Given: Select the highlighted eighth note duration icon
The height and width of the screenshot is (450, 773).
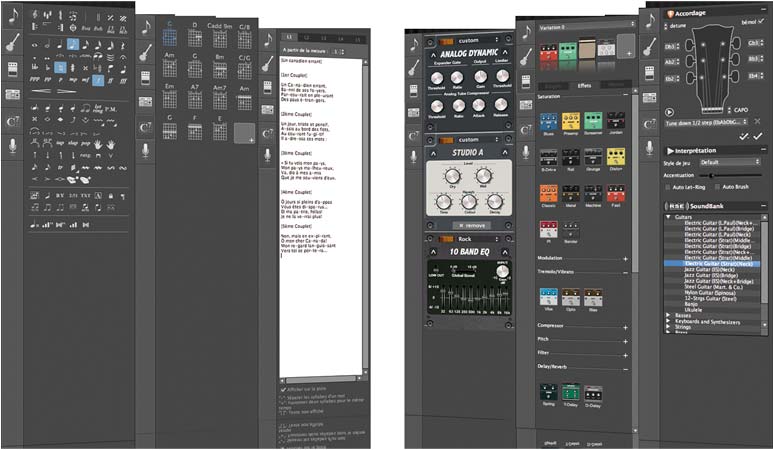Looking at the screenshot, I should [73, 45].
